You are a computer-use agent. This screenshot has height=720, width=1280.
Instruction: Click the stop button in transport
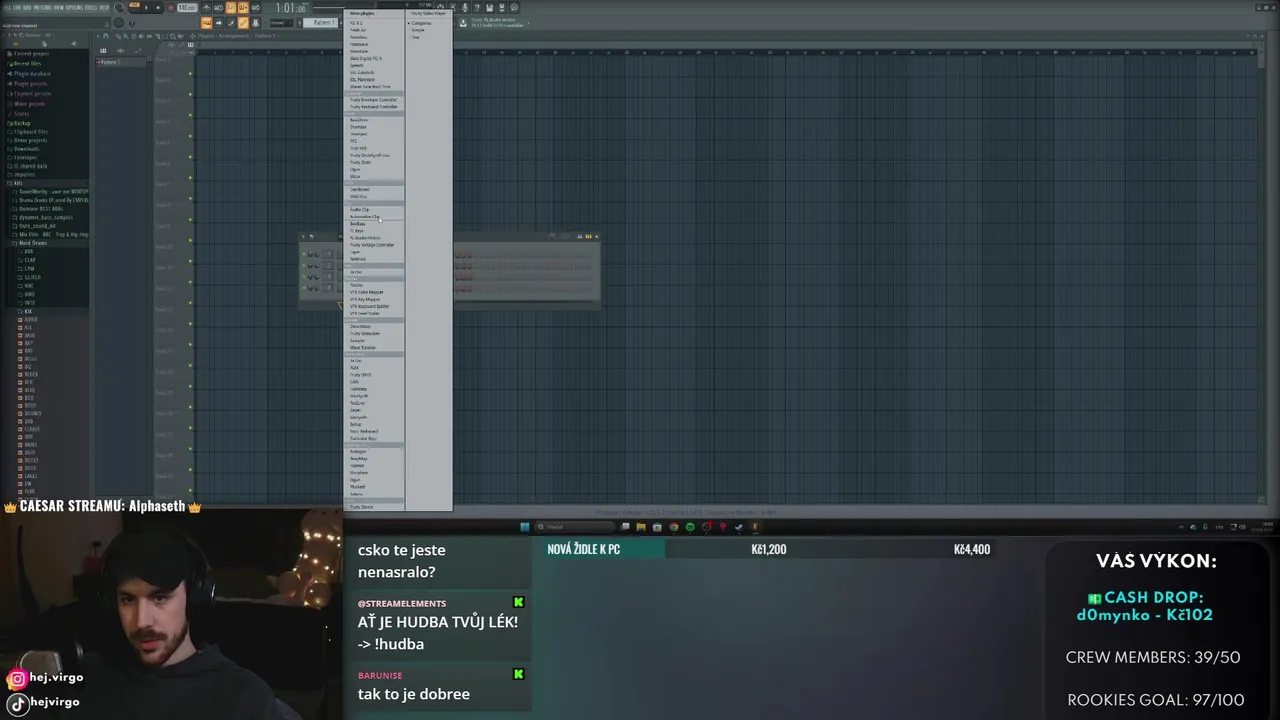click(x=158, y=8)
